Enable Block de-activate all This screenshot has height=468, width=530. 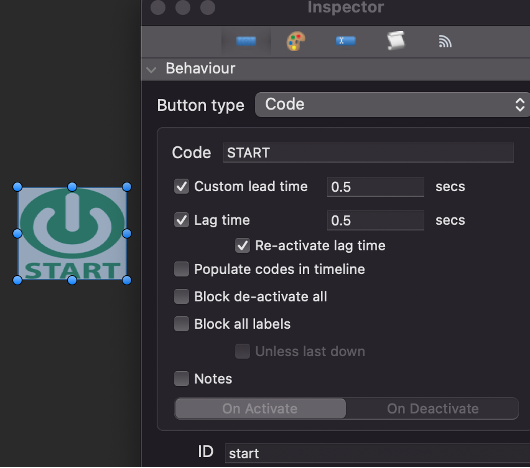(x=182, y=297)
